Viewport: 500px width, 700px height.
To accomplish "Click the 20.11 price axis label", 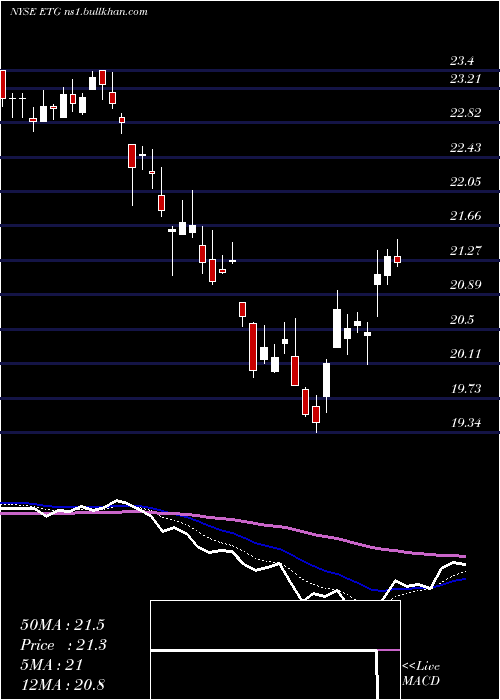I will 465,354.
